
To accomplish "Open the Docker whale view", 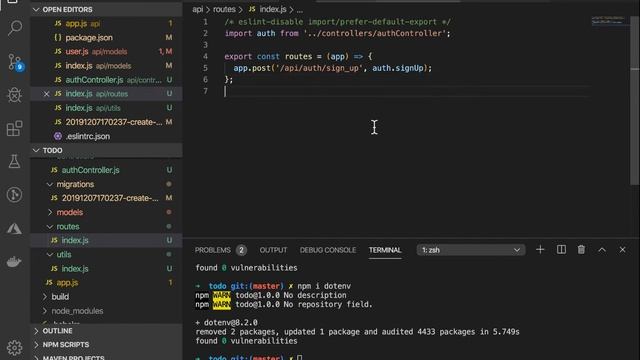I will coord(15,262).
